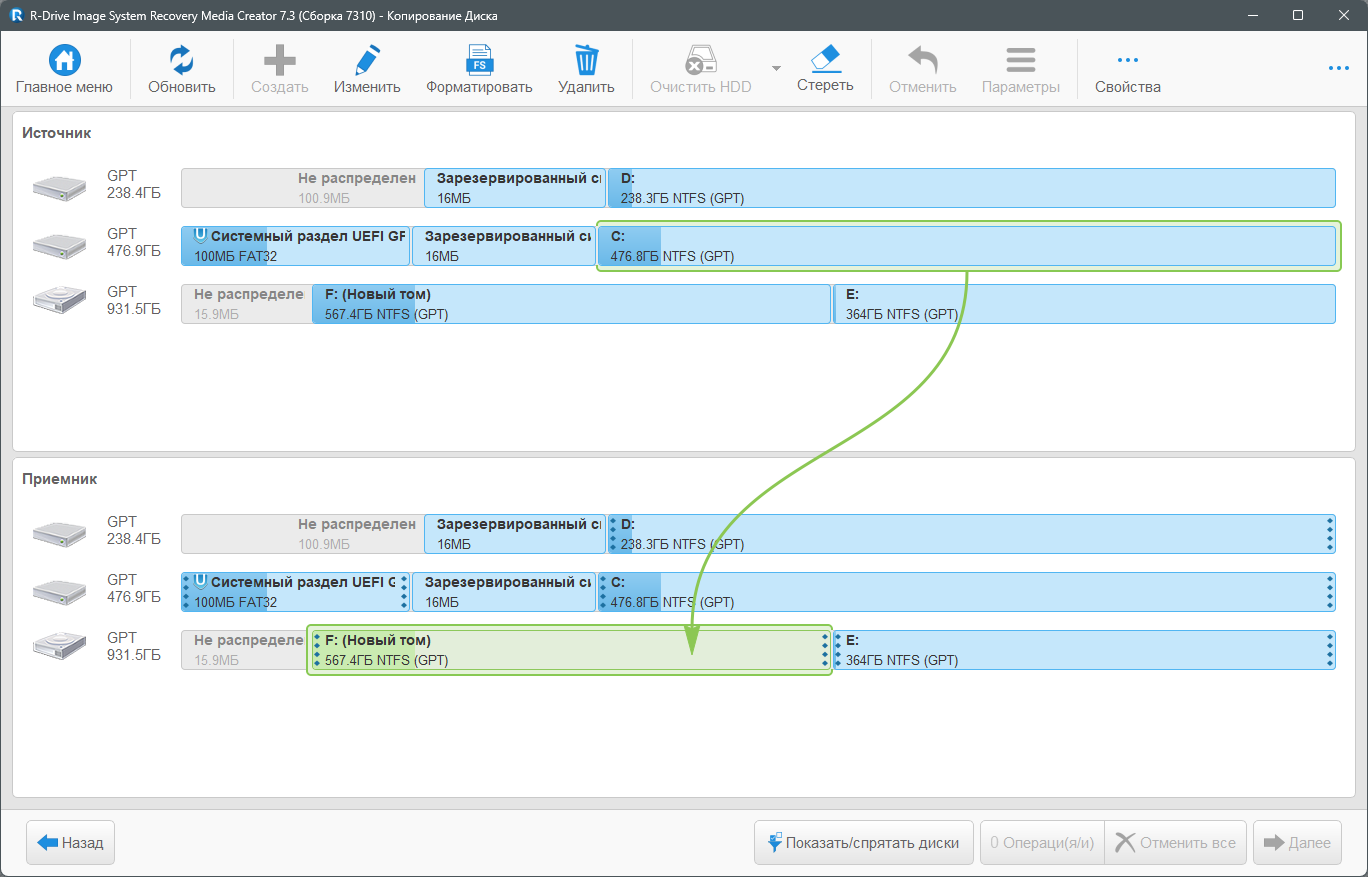
Task: Choose the Стереть eraser tool
Action: (825, 60)
